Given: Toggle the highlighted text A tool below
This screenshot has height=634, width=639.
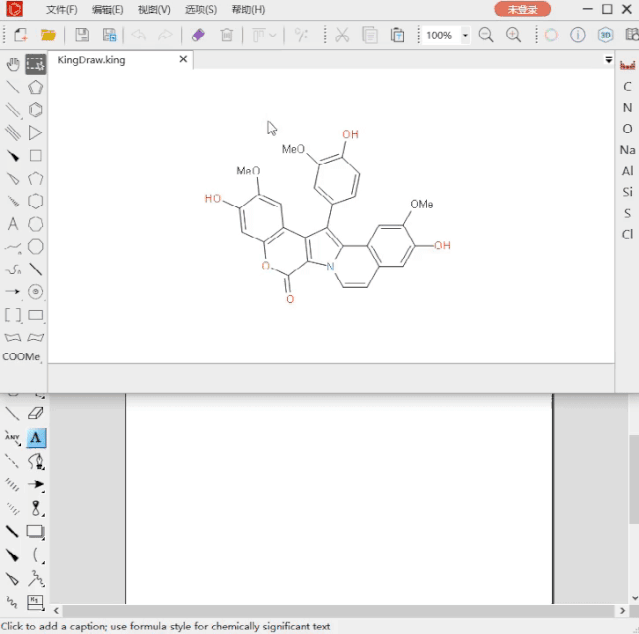Looking at the screenshot, I should point(36,438).
